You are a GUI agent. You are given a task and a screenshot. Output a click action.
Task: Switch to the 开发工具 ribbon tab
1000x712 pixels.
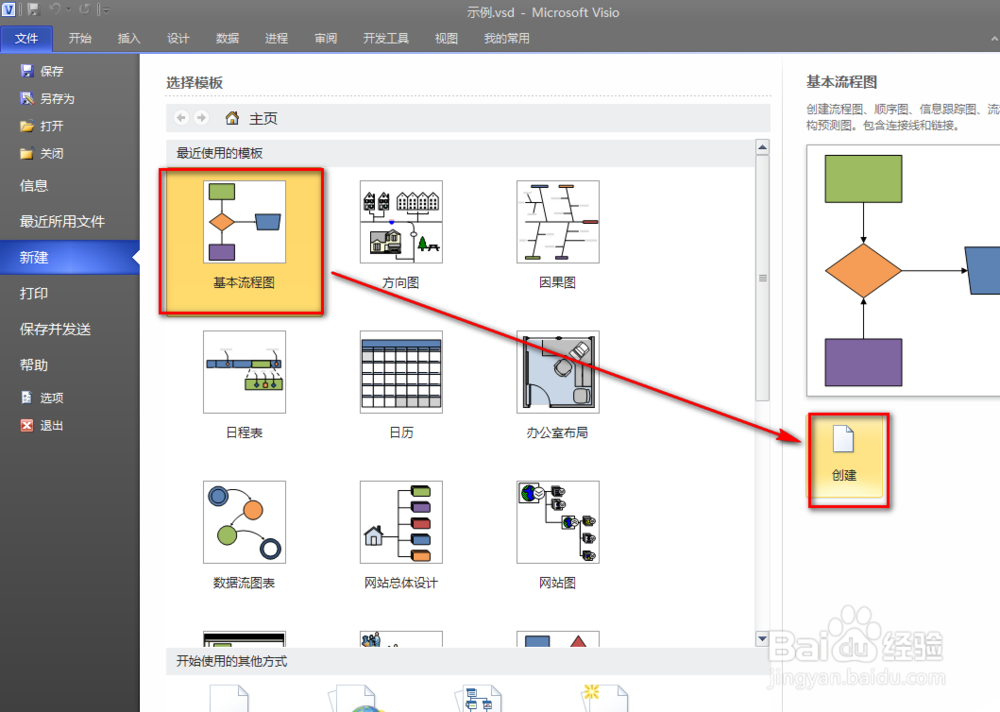(x=386, y=38)
